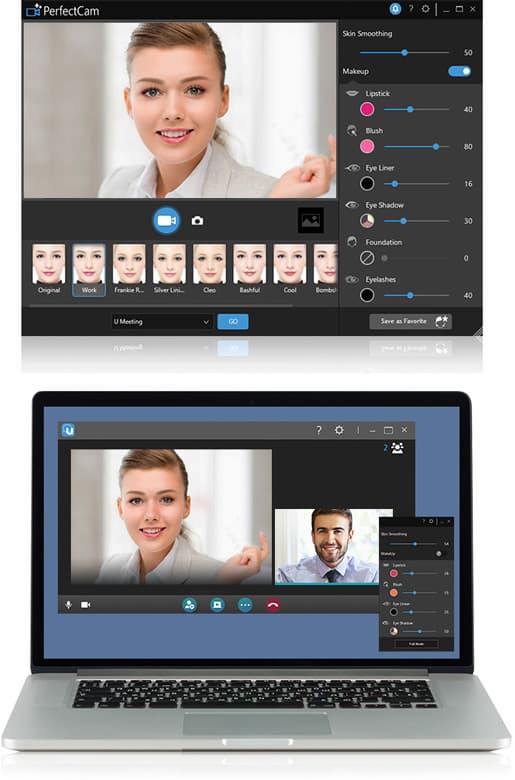The height and width of the screenshot is (780, 515).
Task: Click the Blush pink color swatch
Action: (x=367, y=146)
